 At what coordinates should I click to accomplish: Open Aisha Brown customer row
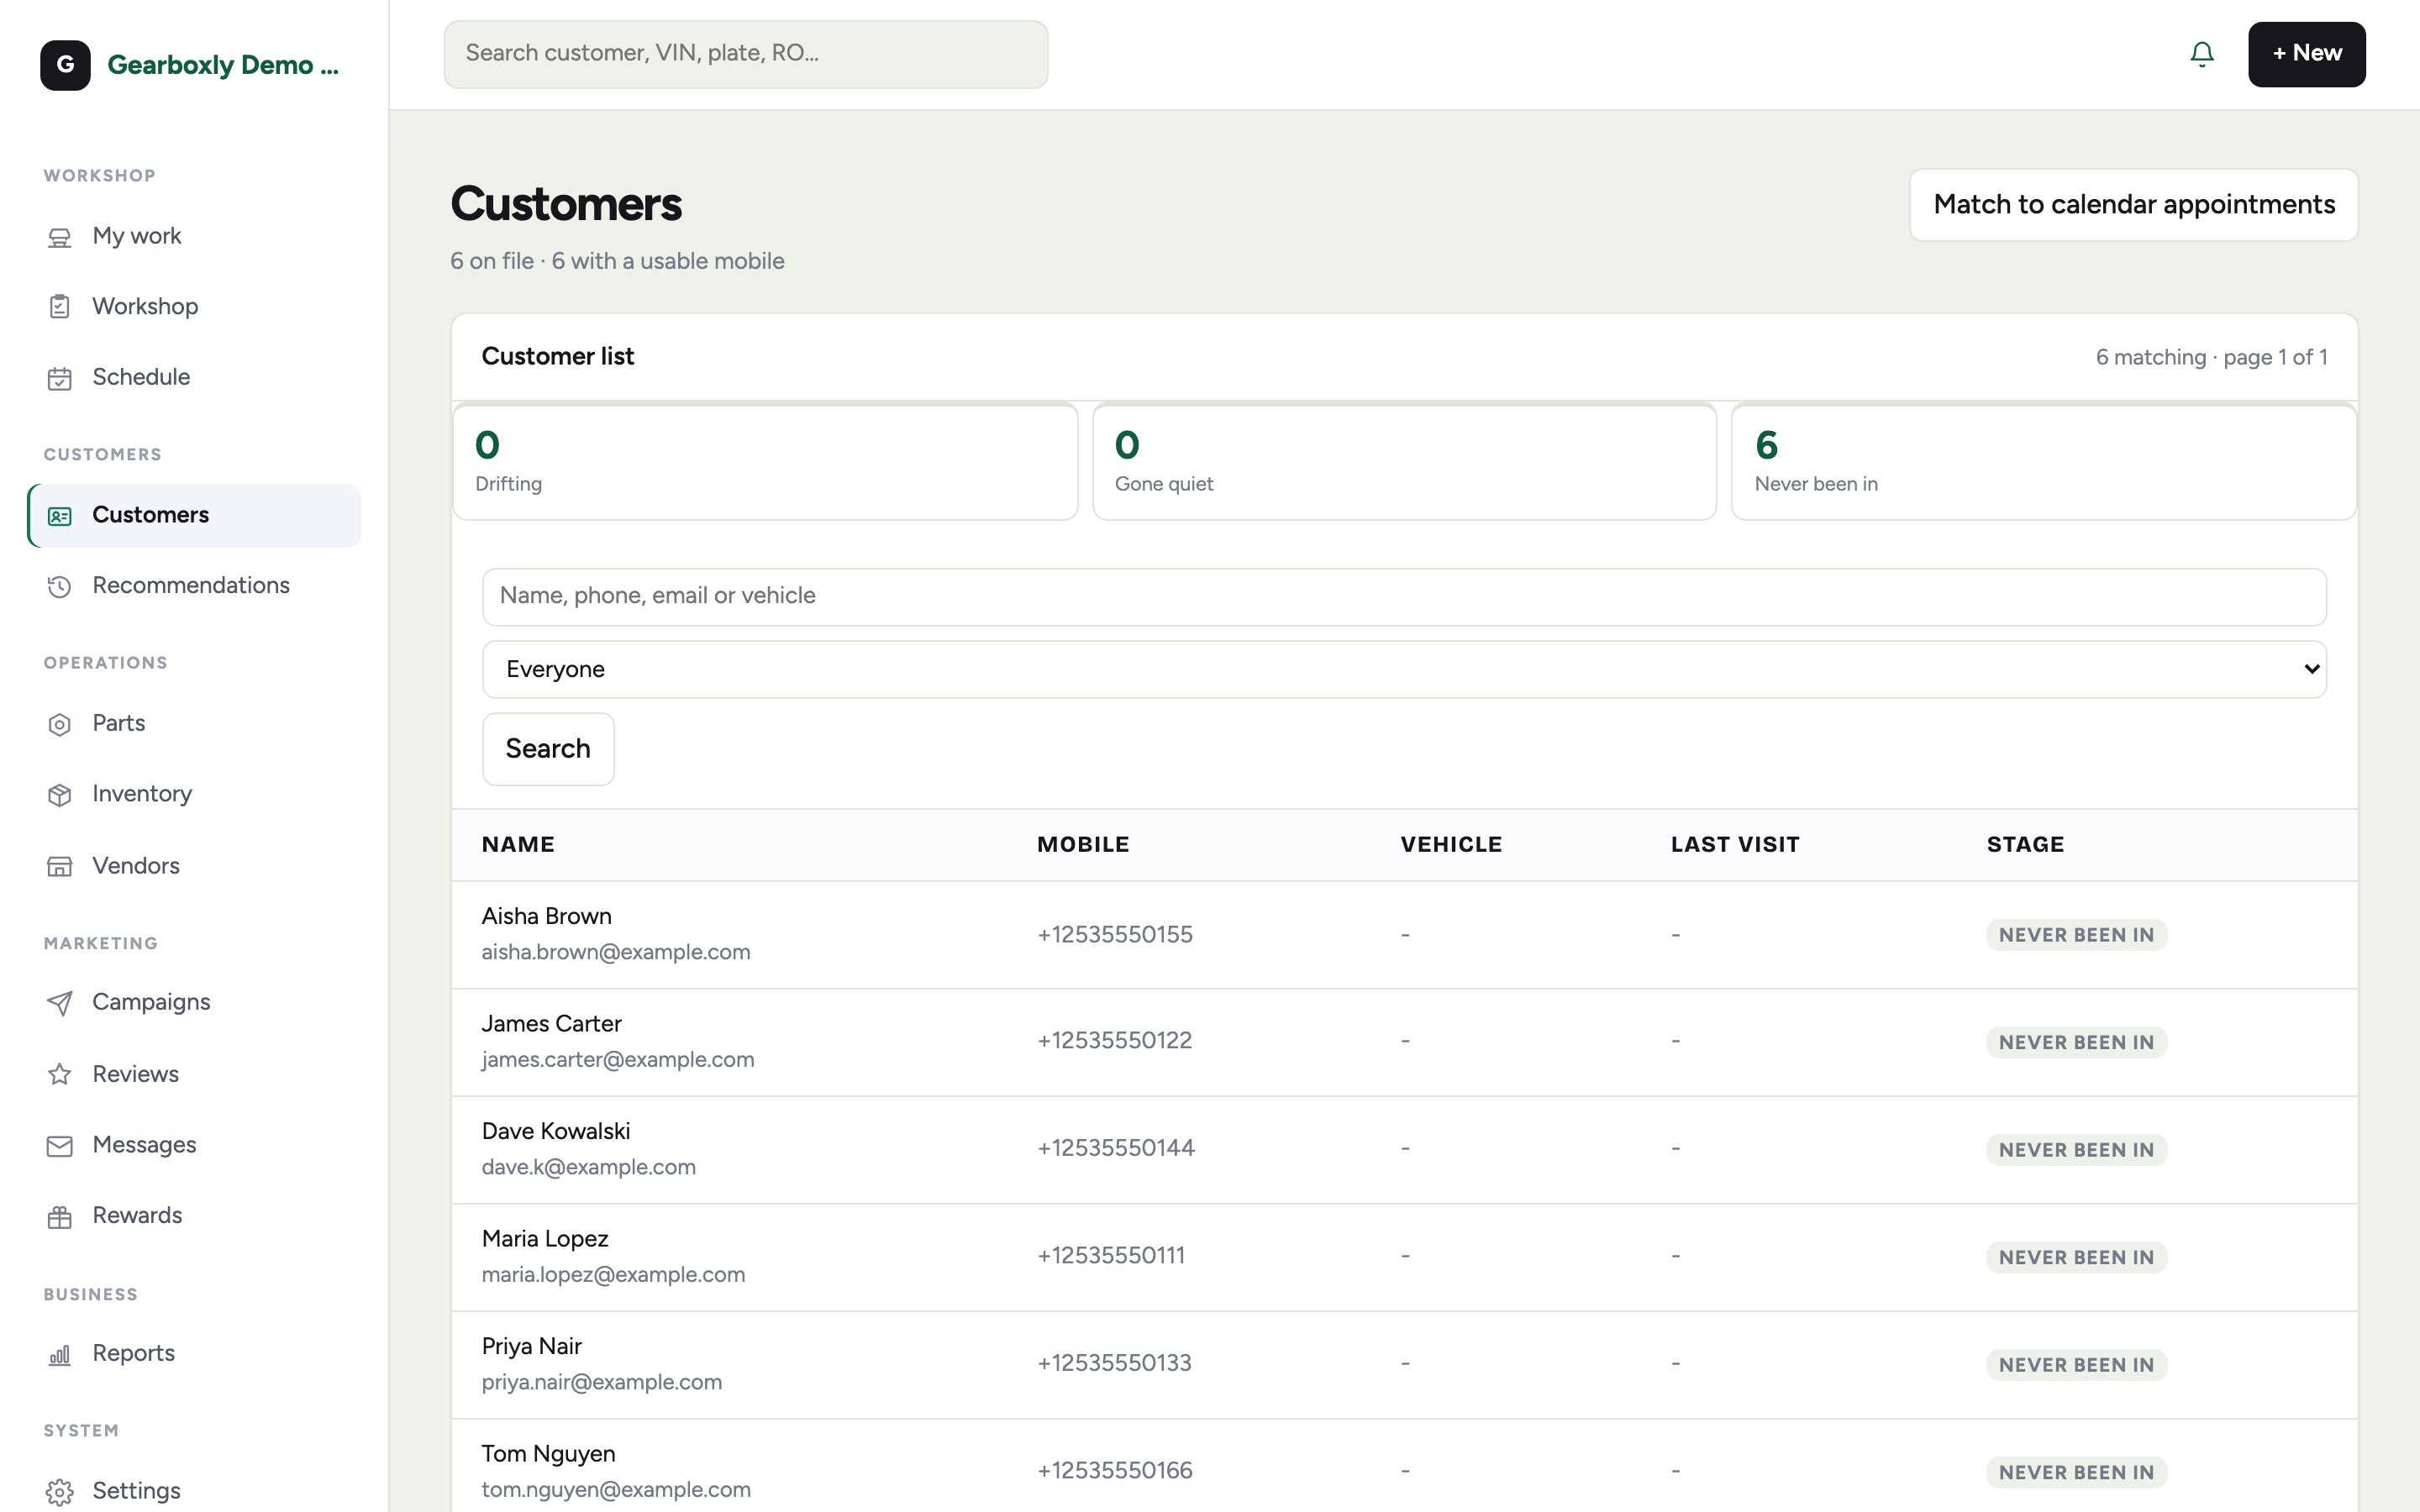(1404, 935)
